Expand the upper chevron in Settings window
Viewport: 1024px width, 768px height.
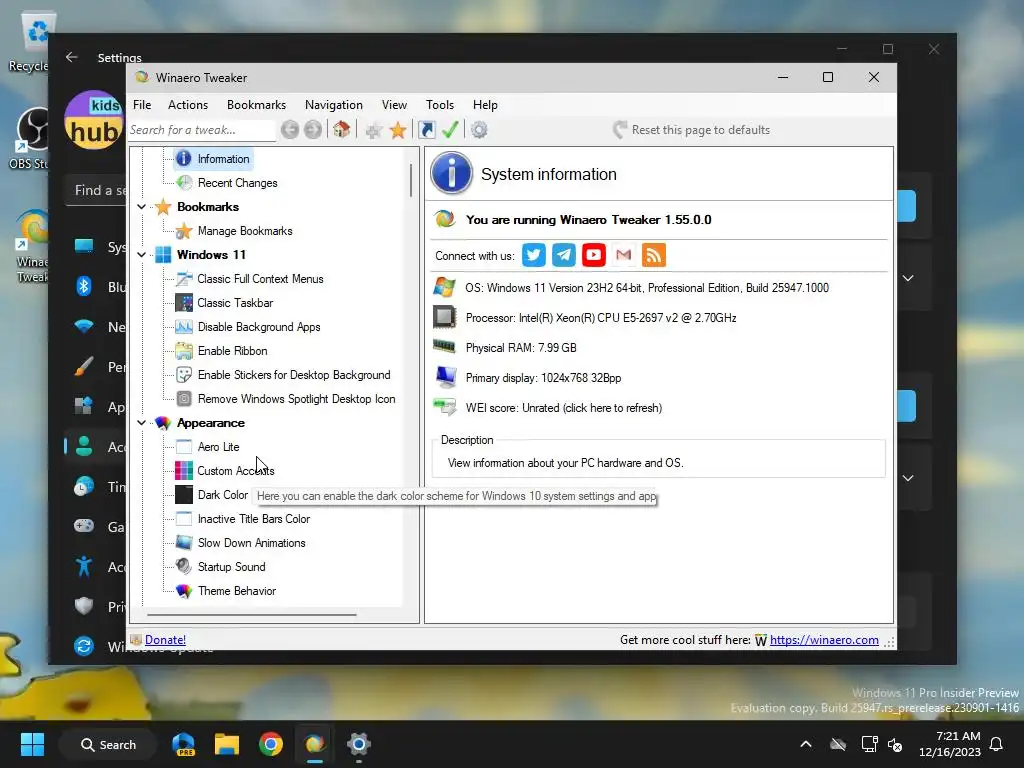908,278
